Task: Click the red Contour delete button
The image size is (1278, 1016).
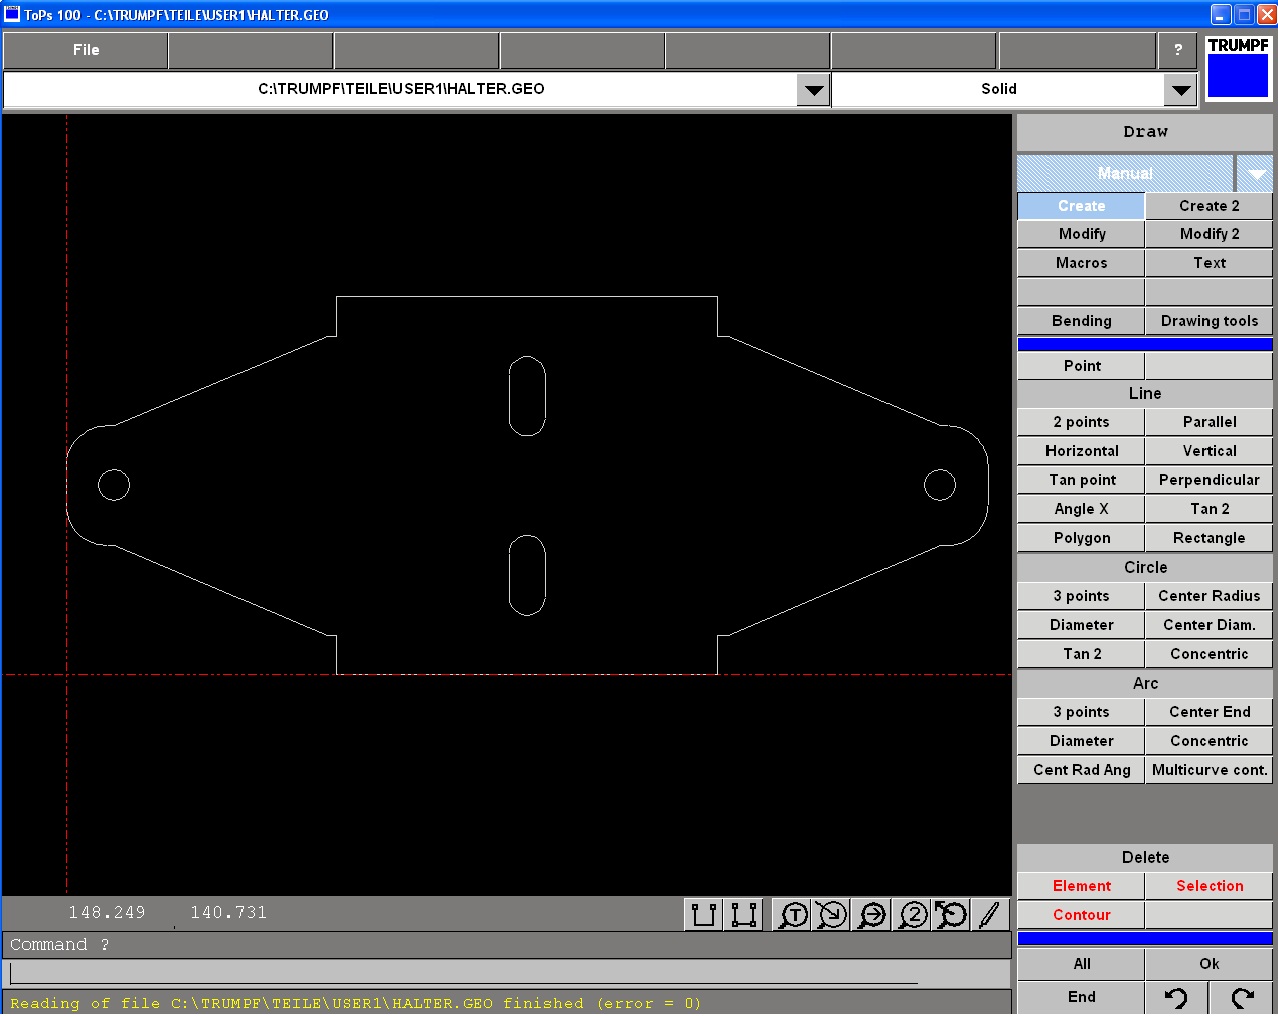Action: [1081, 915]
